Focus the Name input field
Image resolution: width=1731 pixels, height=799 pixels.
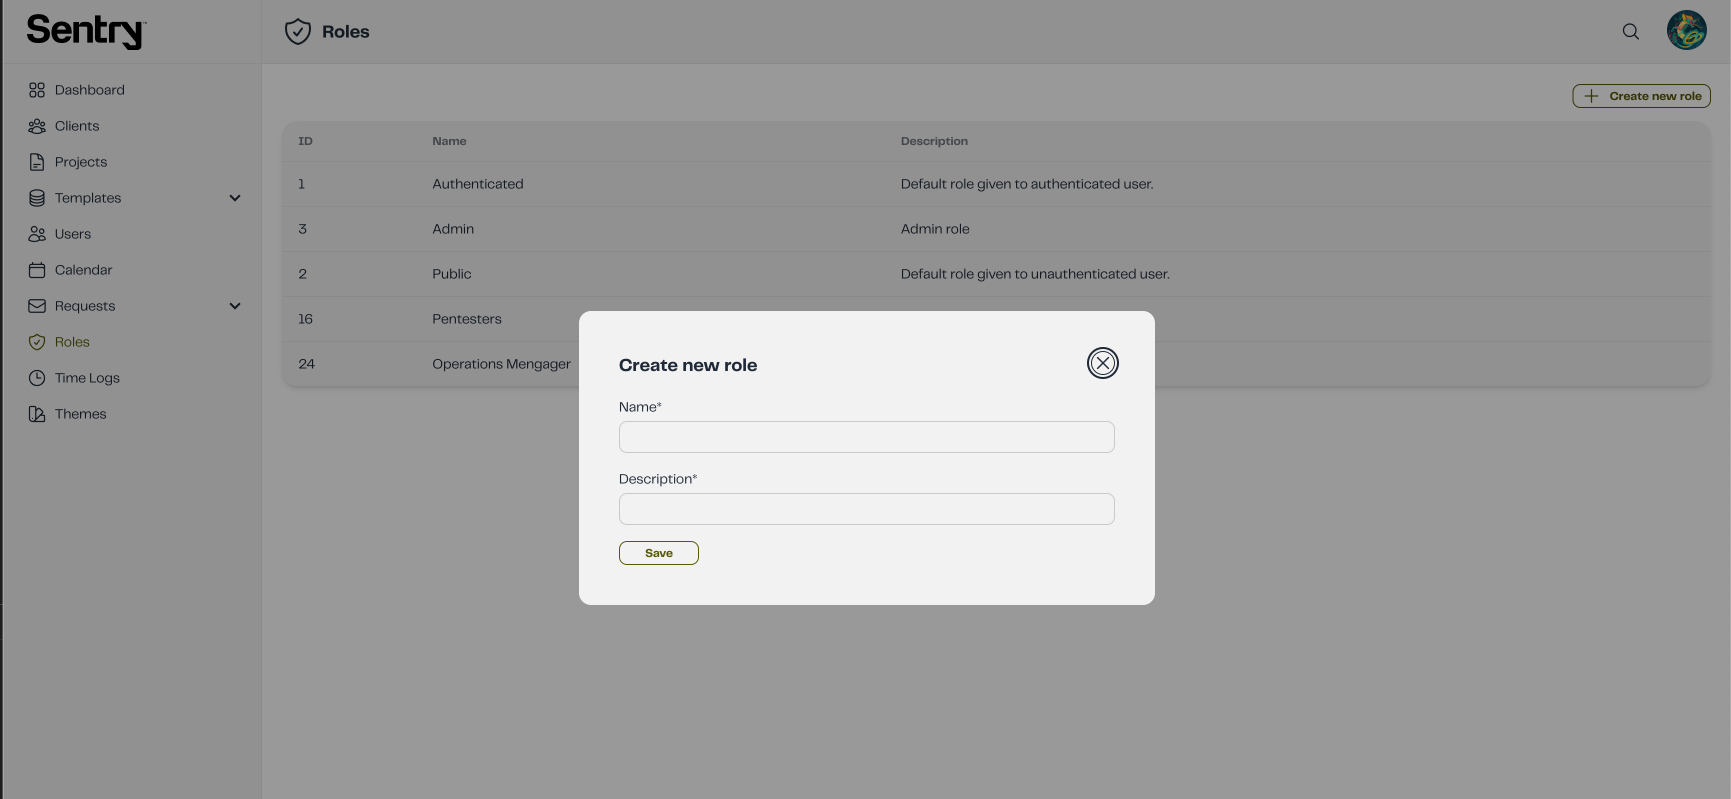866,437
